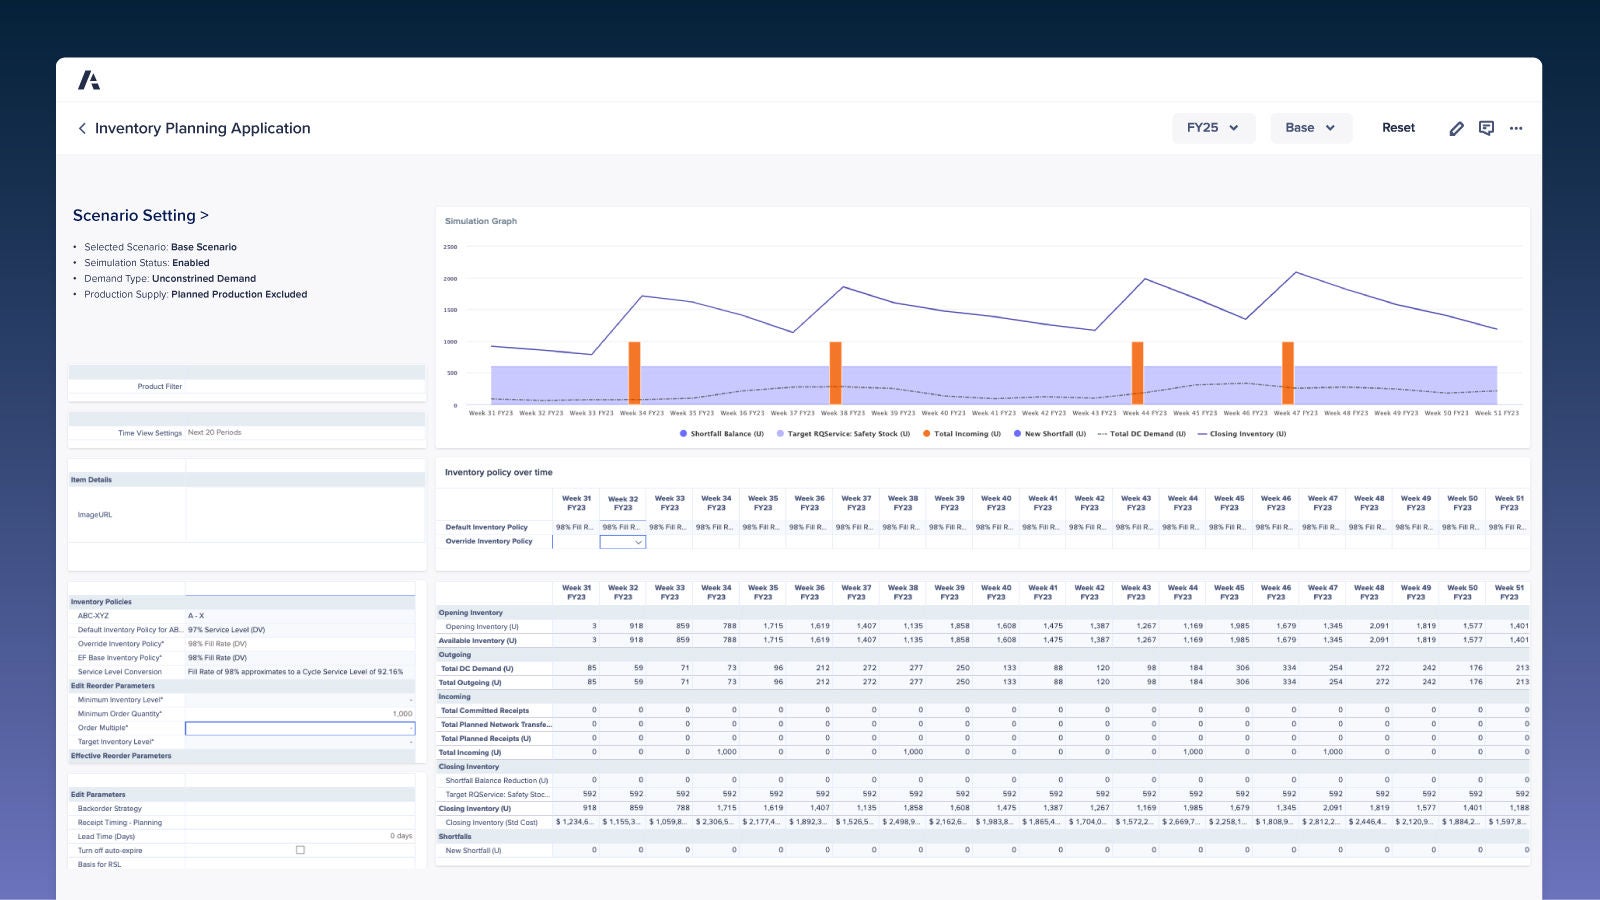Open the Base scenario dropdown
The width and height of the screenshot is (1600, 900).
click(x=1310, y=128)
